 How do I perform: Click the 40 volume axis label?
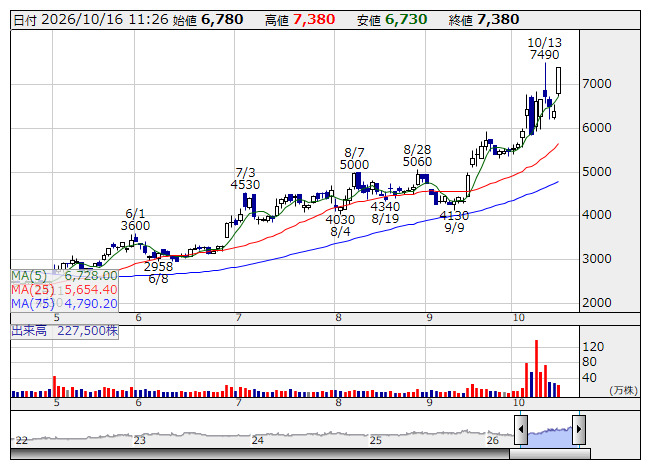coord(589,378)
